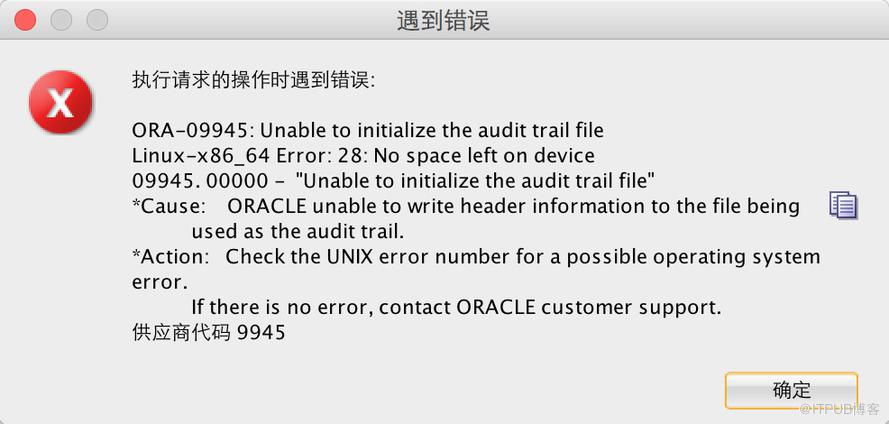Click the *Cause: label
Image resolution: width=889 pixels, height=424 pixels.
[x=169, y=206]
